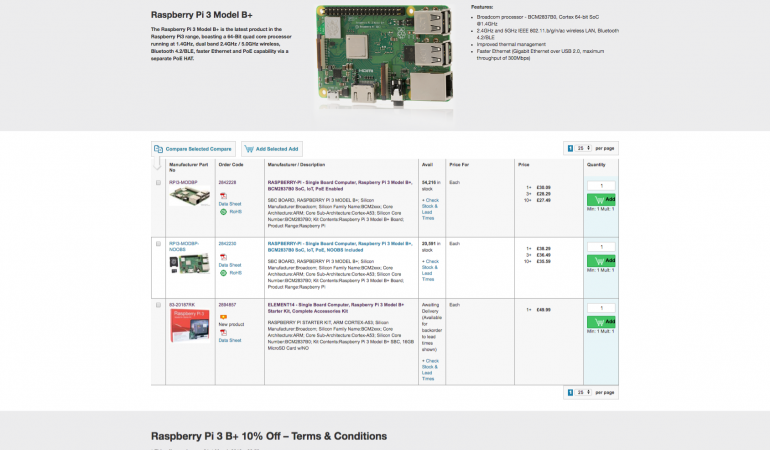Image resolution: width=770 pixels, height=450 pixels.
Task: Tick checkbox for RPI3-MODBP product row
Action: point(158,183)
